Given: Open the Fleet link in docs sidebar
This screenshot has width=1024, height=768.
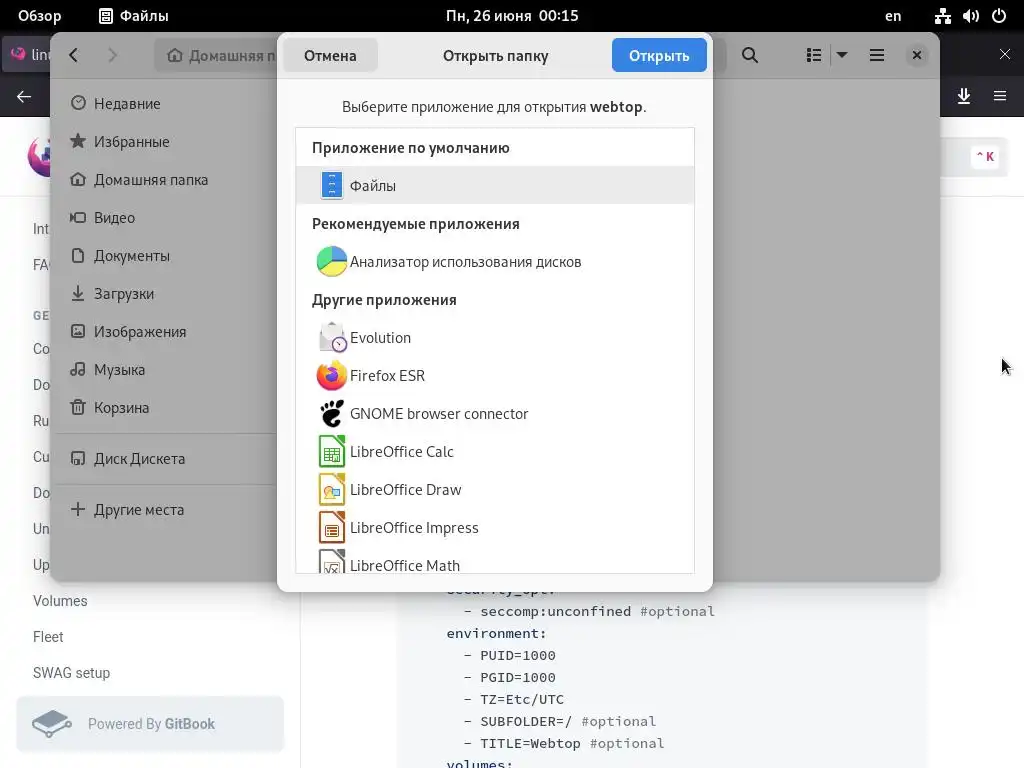Looking at the screenshot, I should 48,637.
